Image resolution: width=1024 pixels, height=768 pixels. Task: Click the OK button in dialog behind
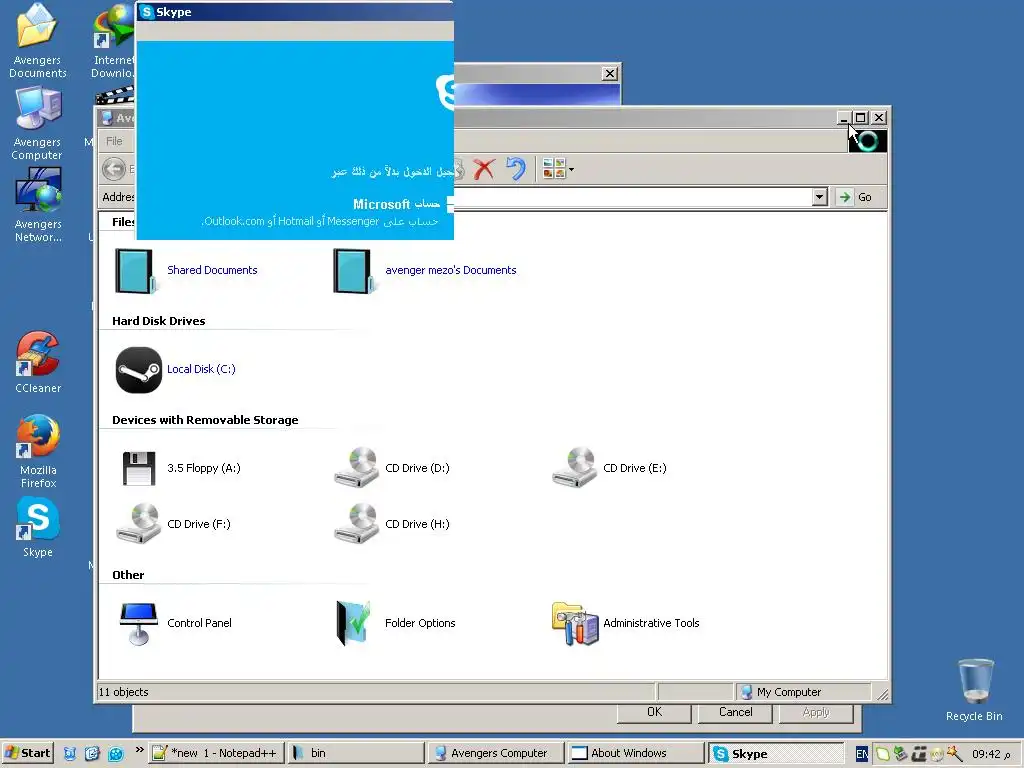654,712
